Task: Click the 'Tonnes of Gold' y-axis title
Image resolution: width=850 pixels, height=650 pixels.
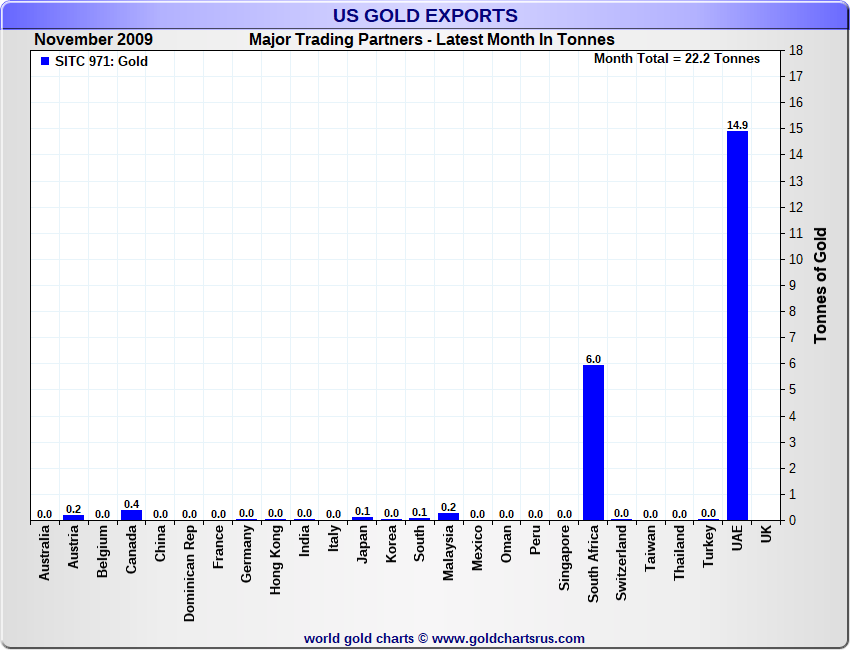Action: click(820, 285)
